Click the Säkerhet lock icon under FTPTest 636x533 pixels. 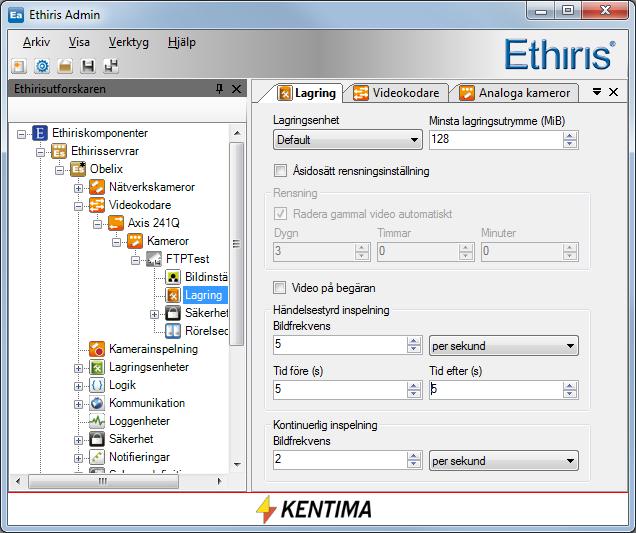[173, 313]
